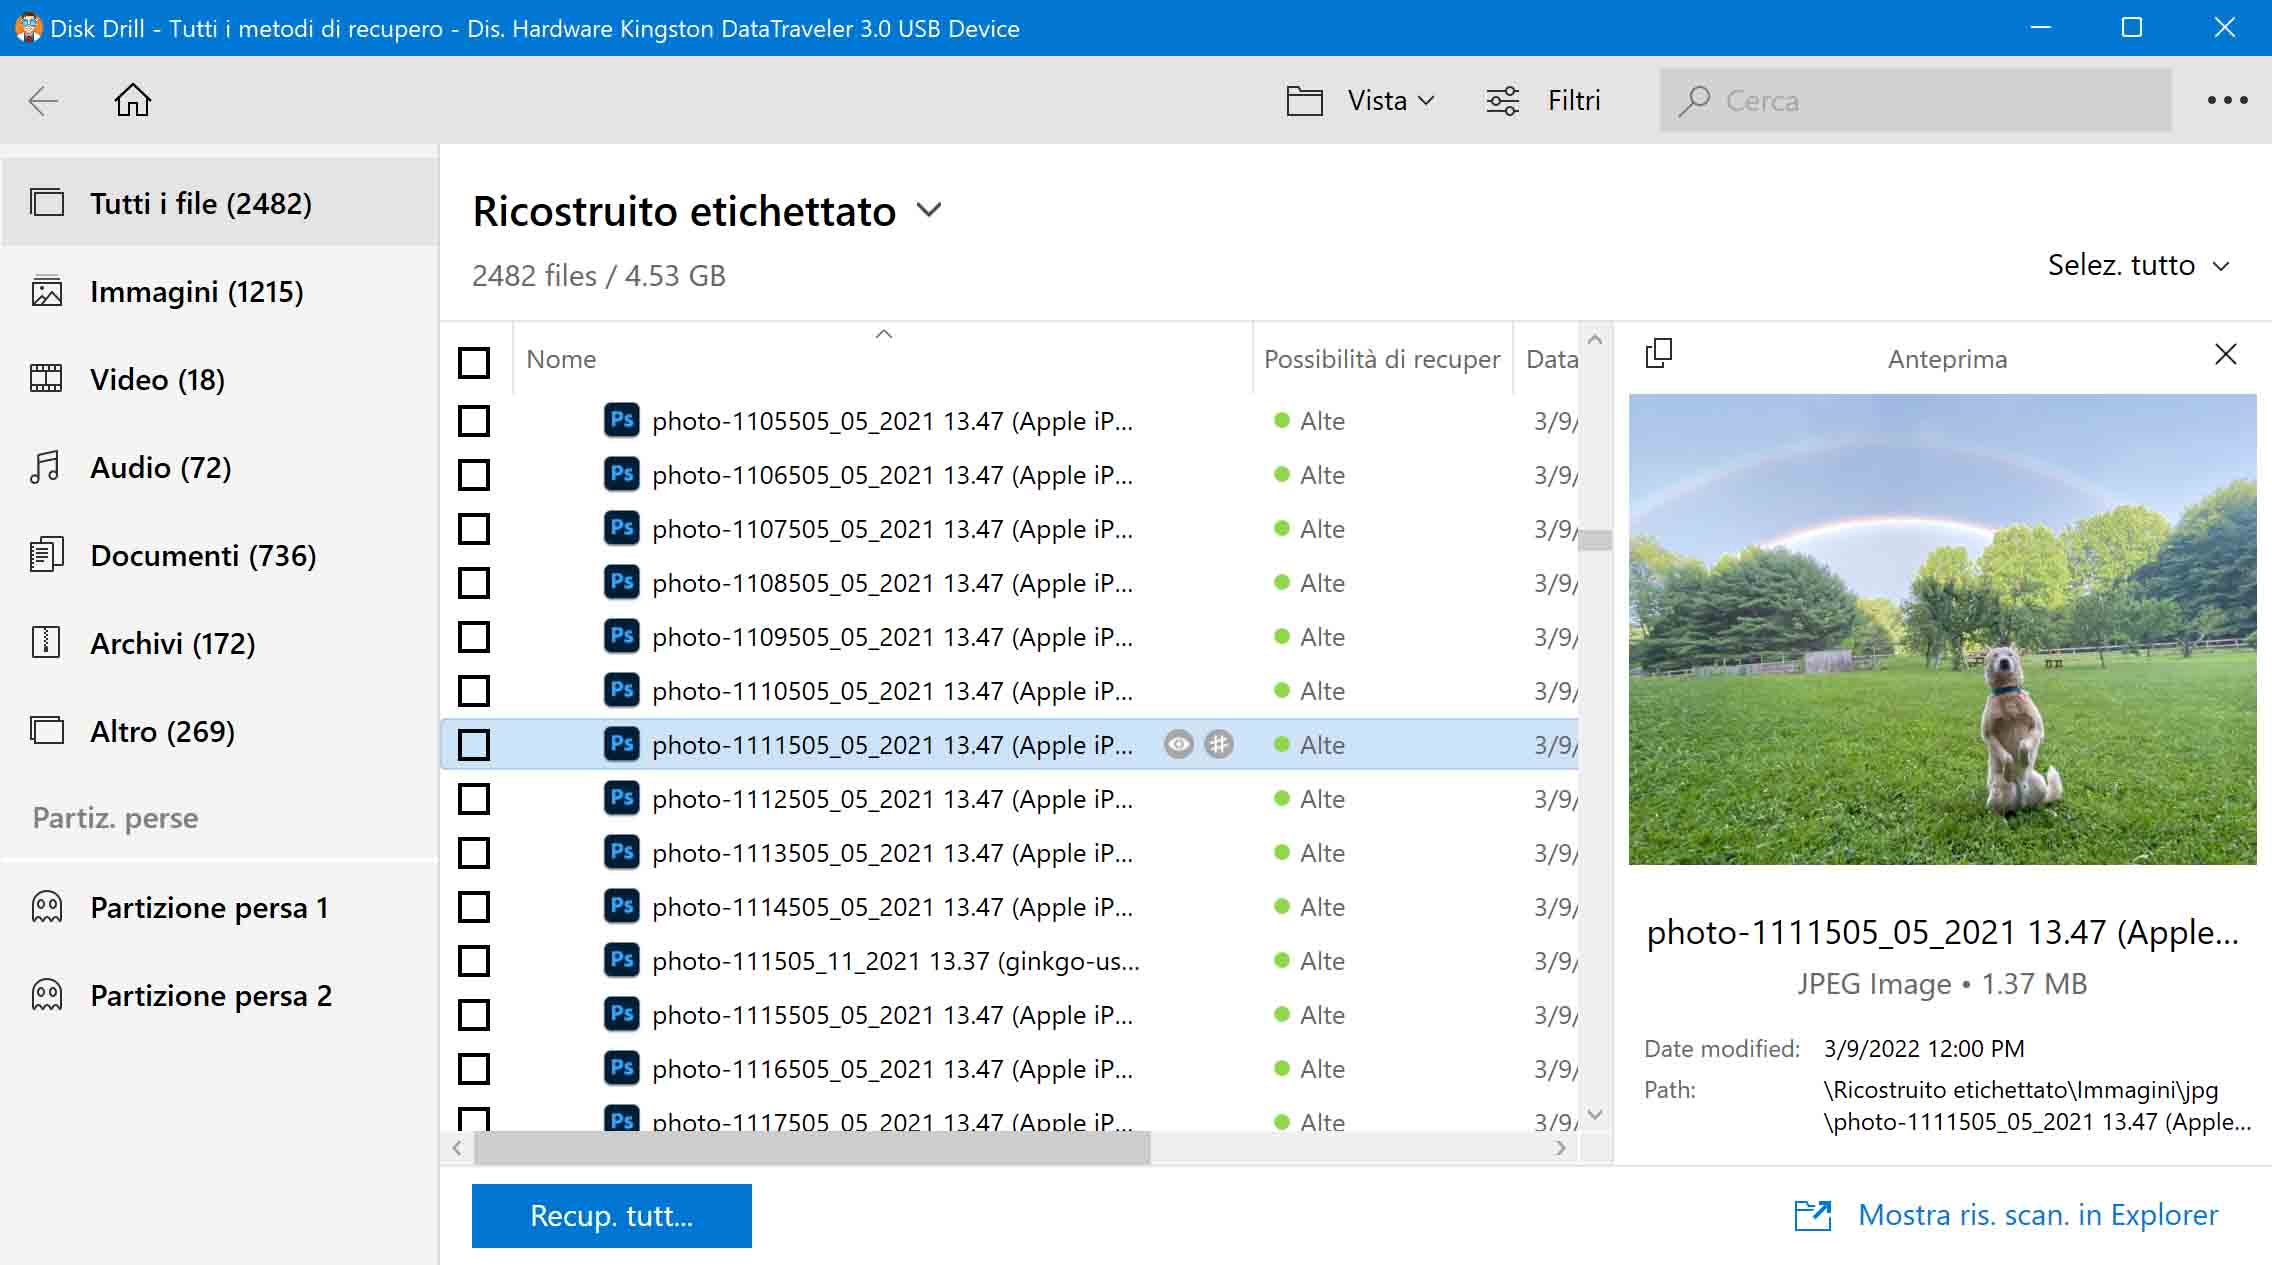
Task: Open the Home screen icon
Action: pos(132,100)
